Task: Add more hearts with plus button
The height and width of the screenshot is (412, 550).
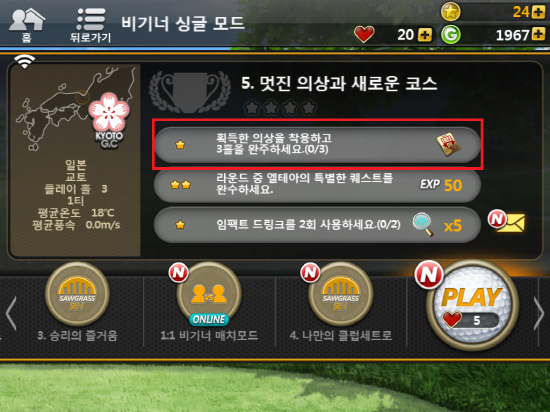Action: point(425,35)
